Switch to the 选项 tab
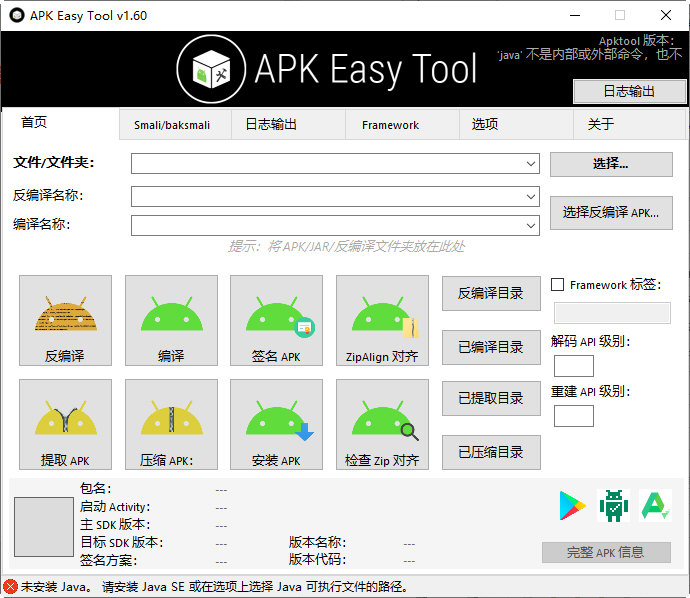This screenshot has height=598, width=690. point(516,125)
